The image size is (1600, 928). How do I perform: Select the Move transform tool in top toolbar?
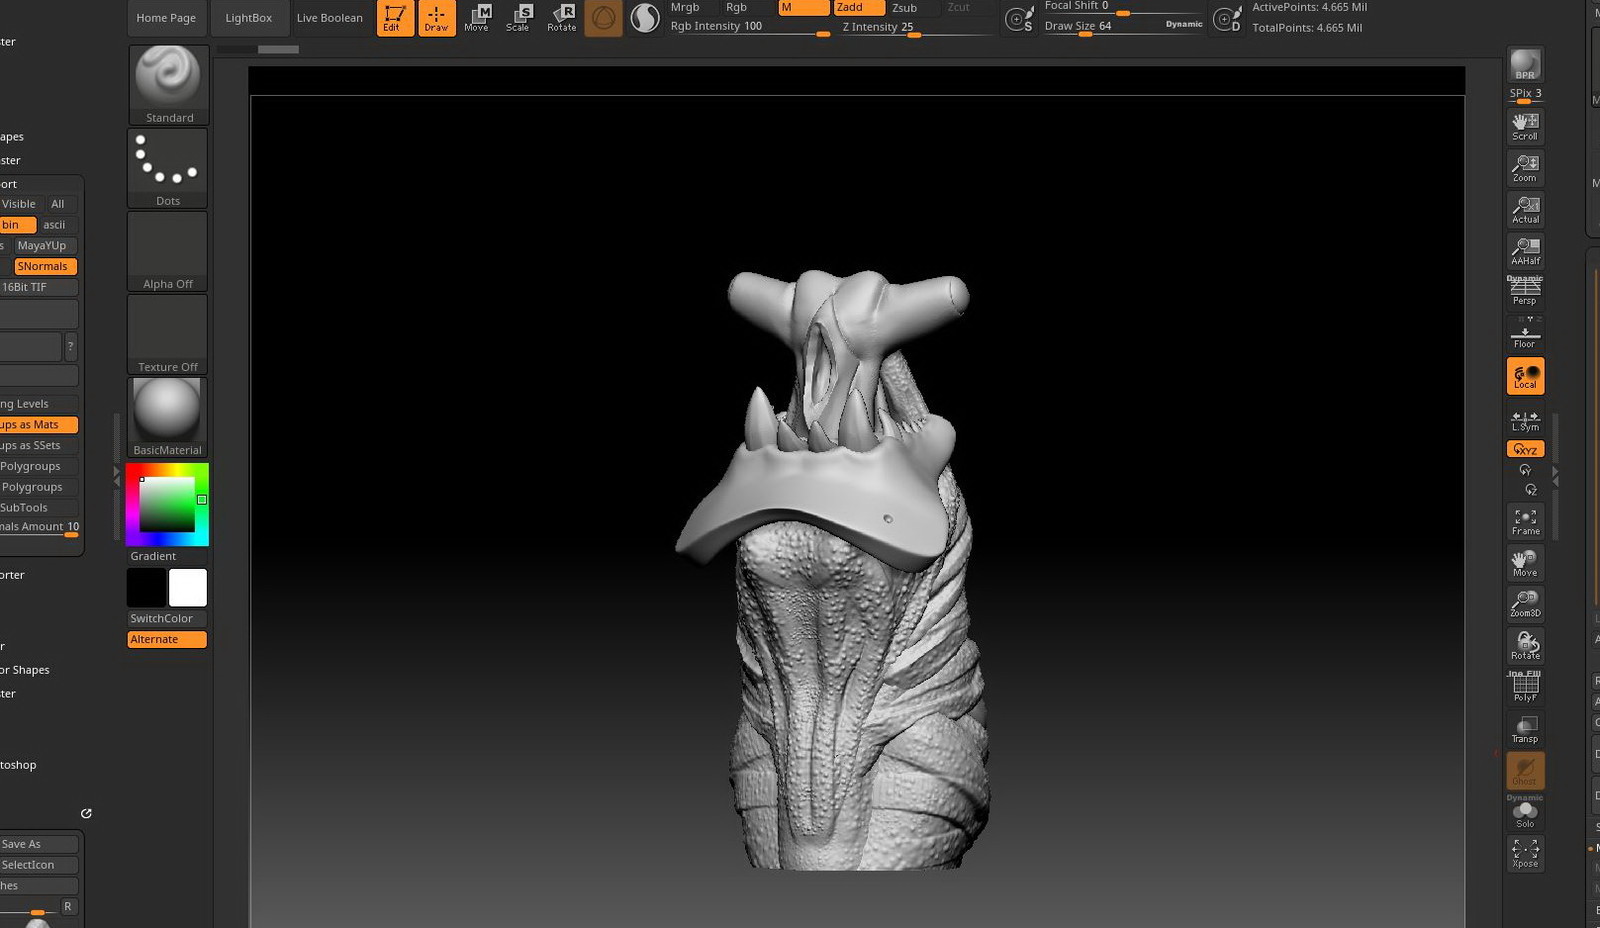(477, 17)
